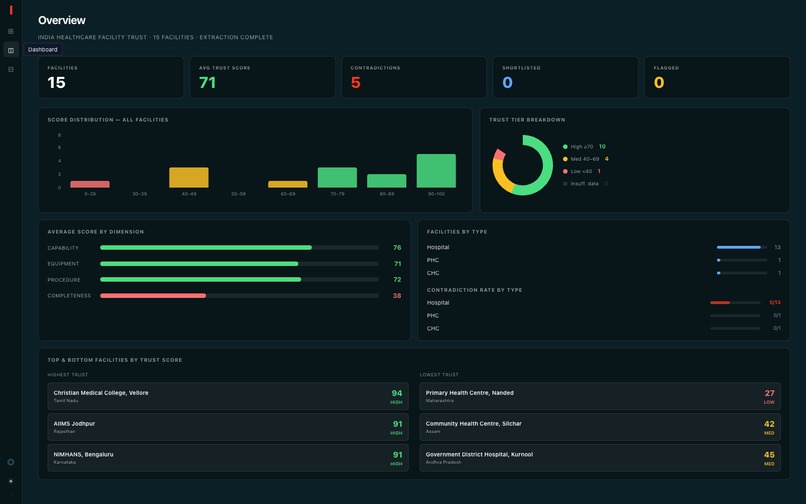Screen dimensions: 806x504
Task: Click Hospital contradiction rate red bar
Action: click(x=720, y=303)
